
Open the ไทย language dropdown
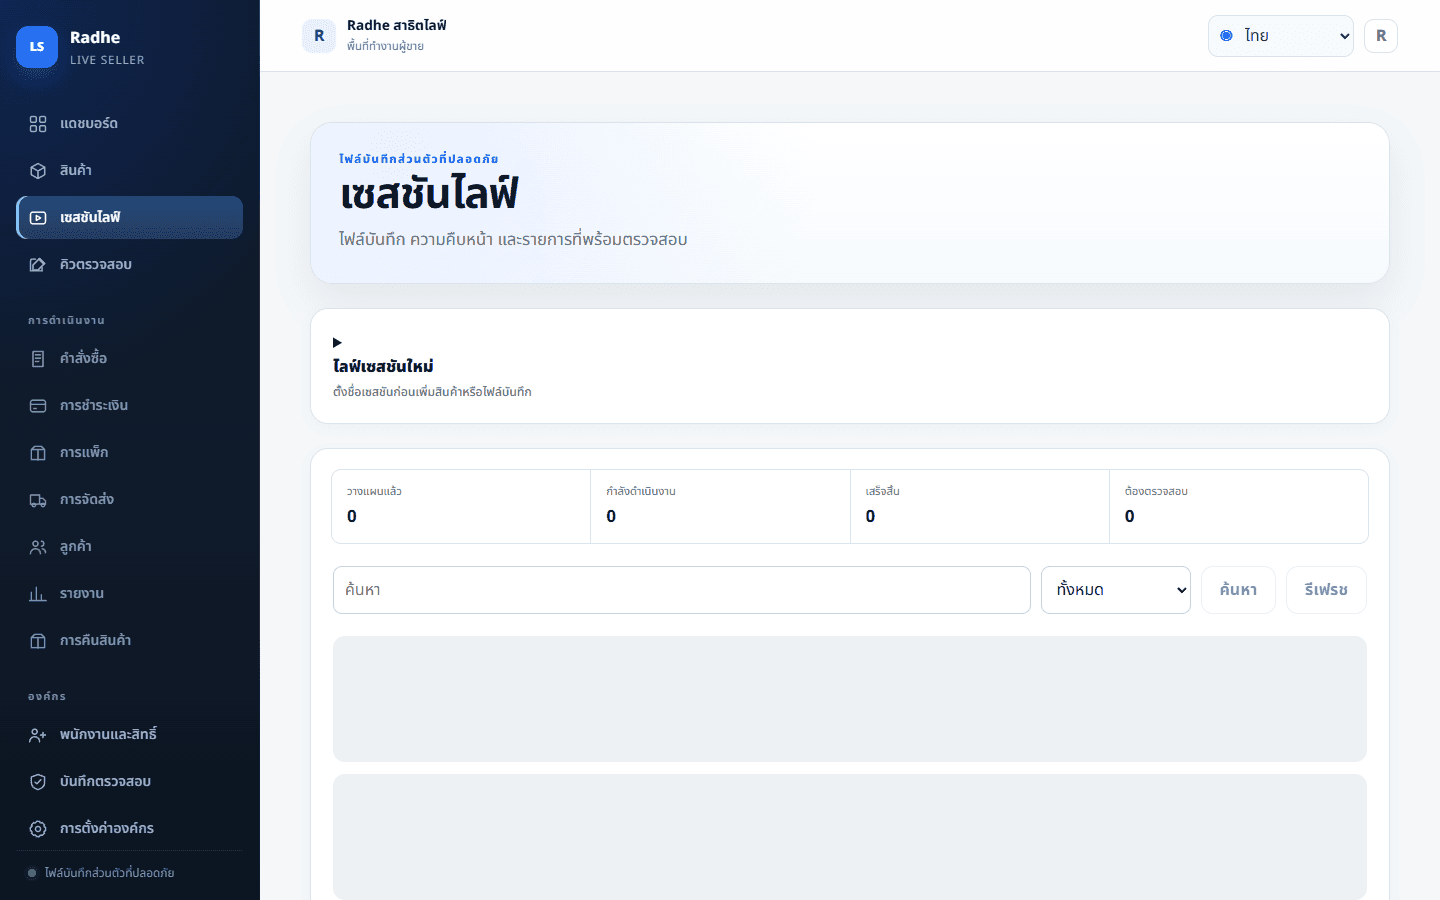(1281, 36)
